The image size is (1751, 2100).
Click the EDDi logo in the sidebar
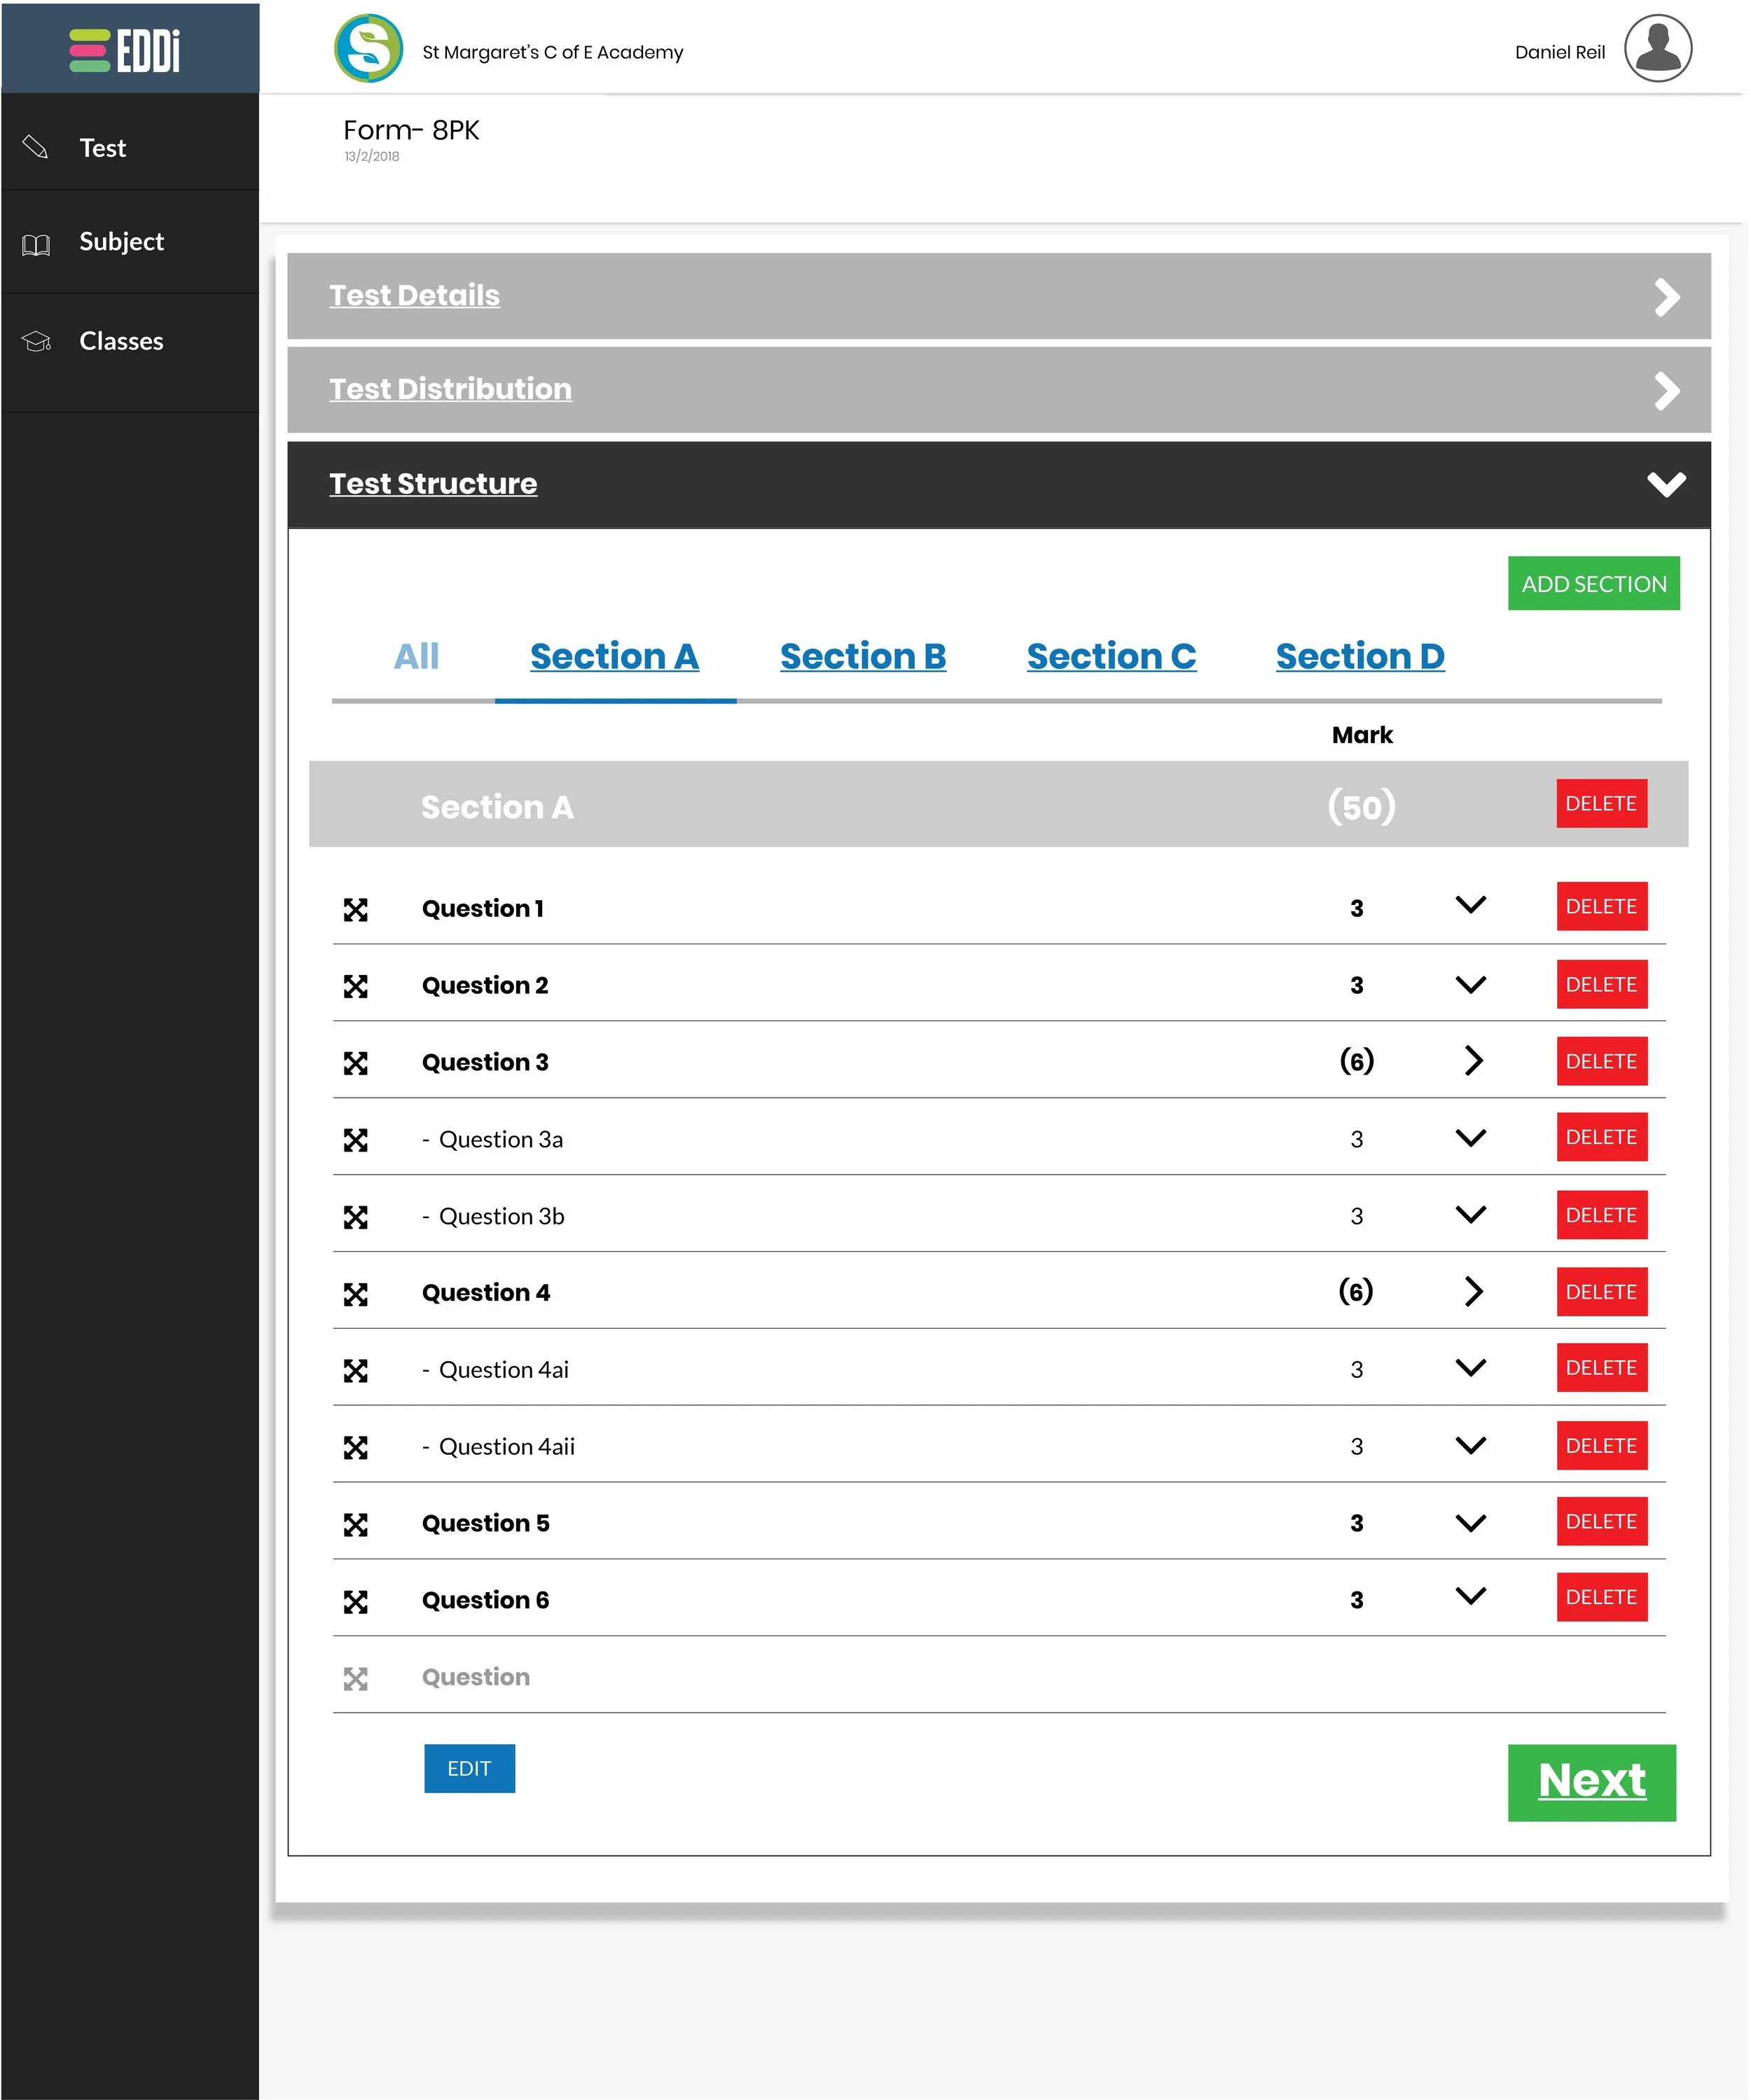point(125,50)
